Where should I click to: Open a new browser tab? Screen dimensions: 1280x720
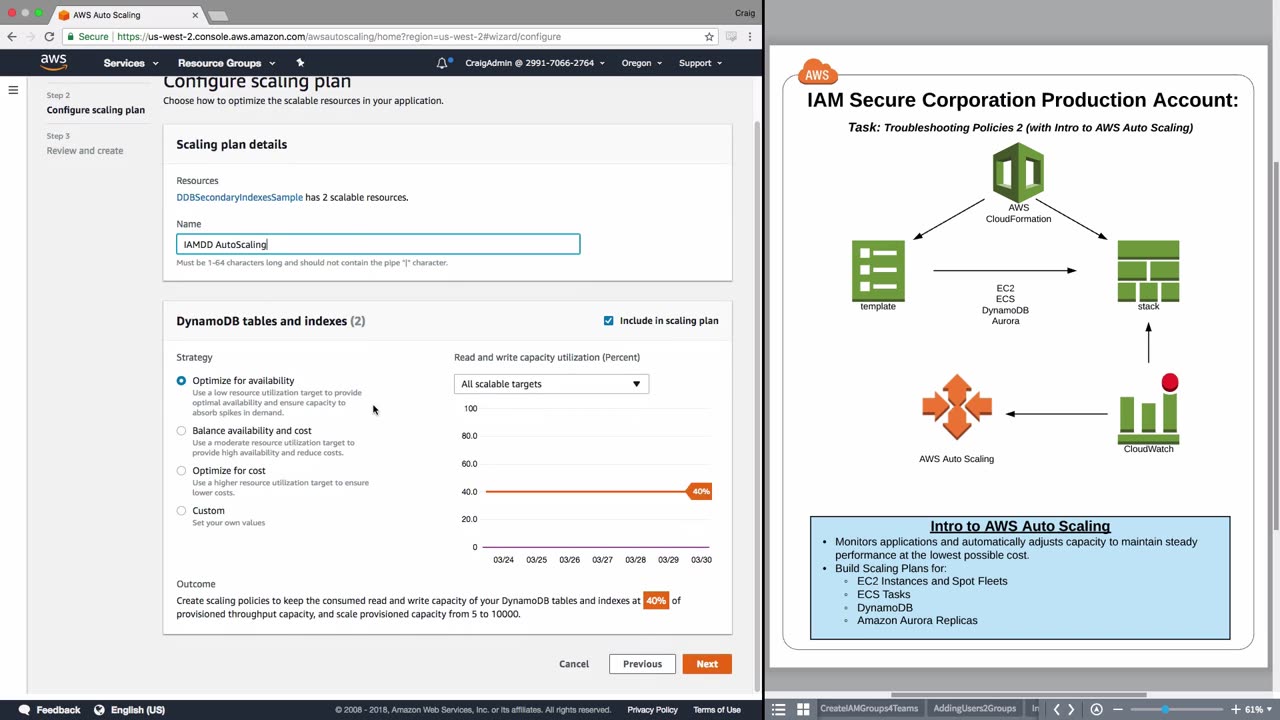[219, 15]
